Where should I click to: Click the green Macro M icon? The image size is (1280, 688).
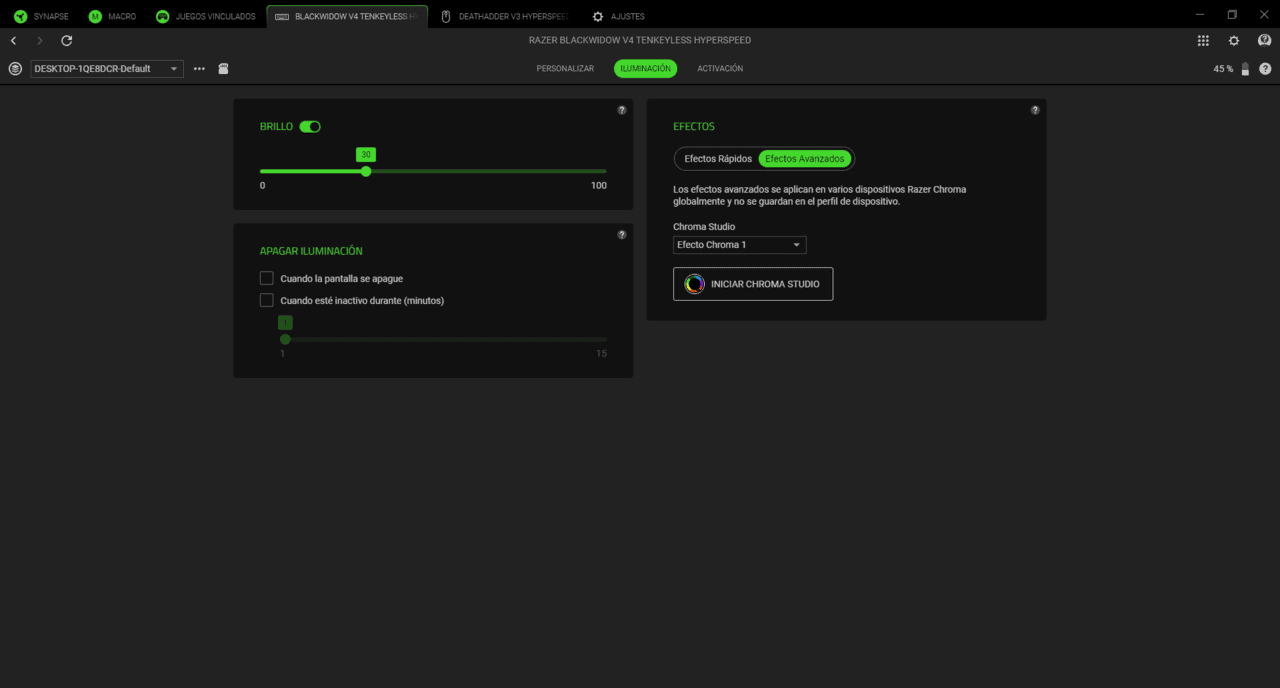[x=95, y=16]
